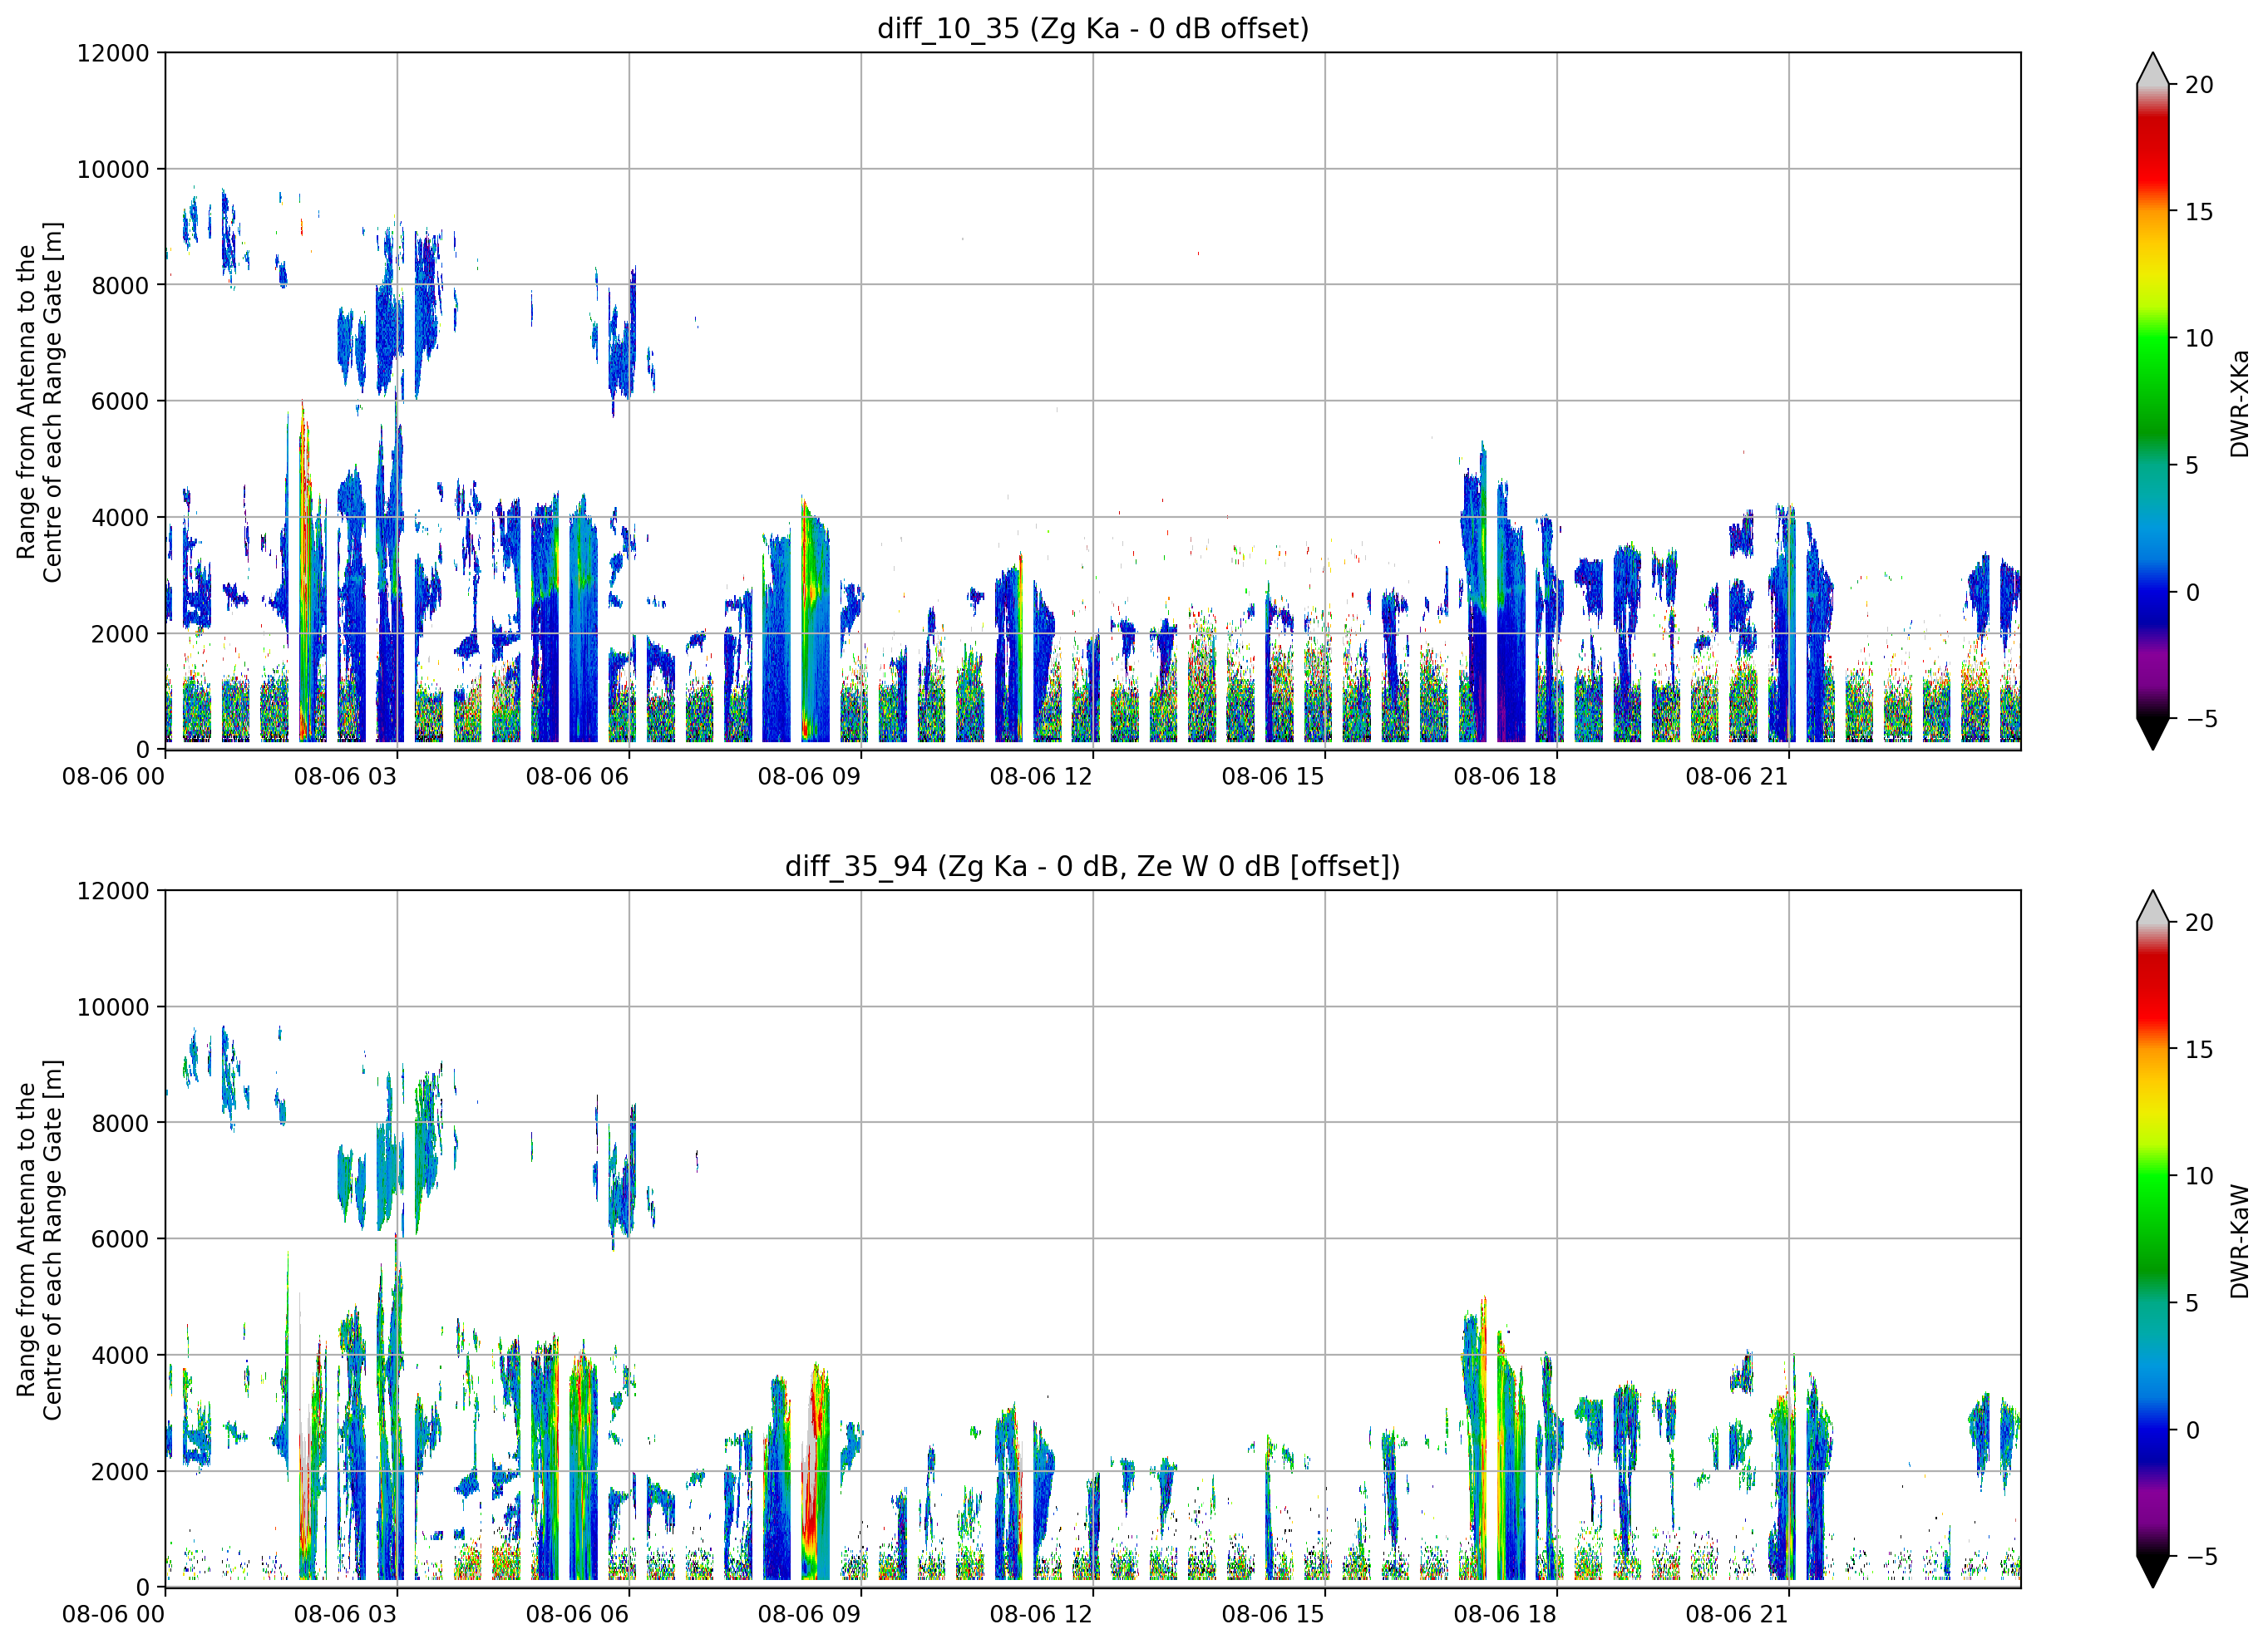
Task: Click the '2000' y-tick label of bottom plot
Action: point(120,1472)
